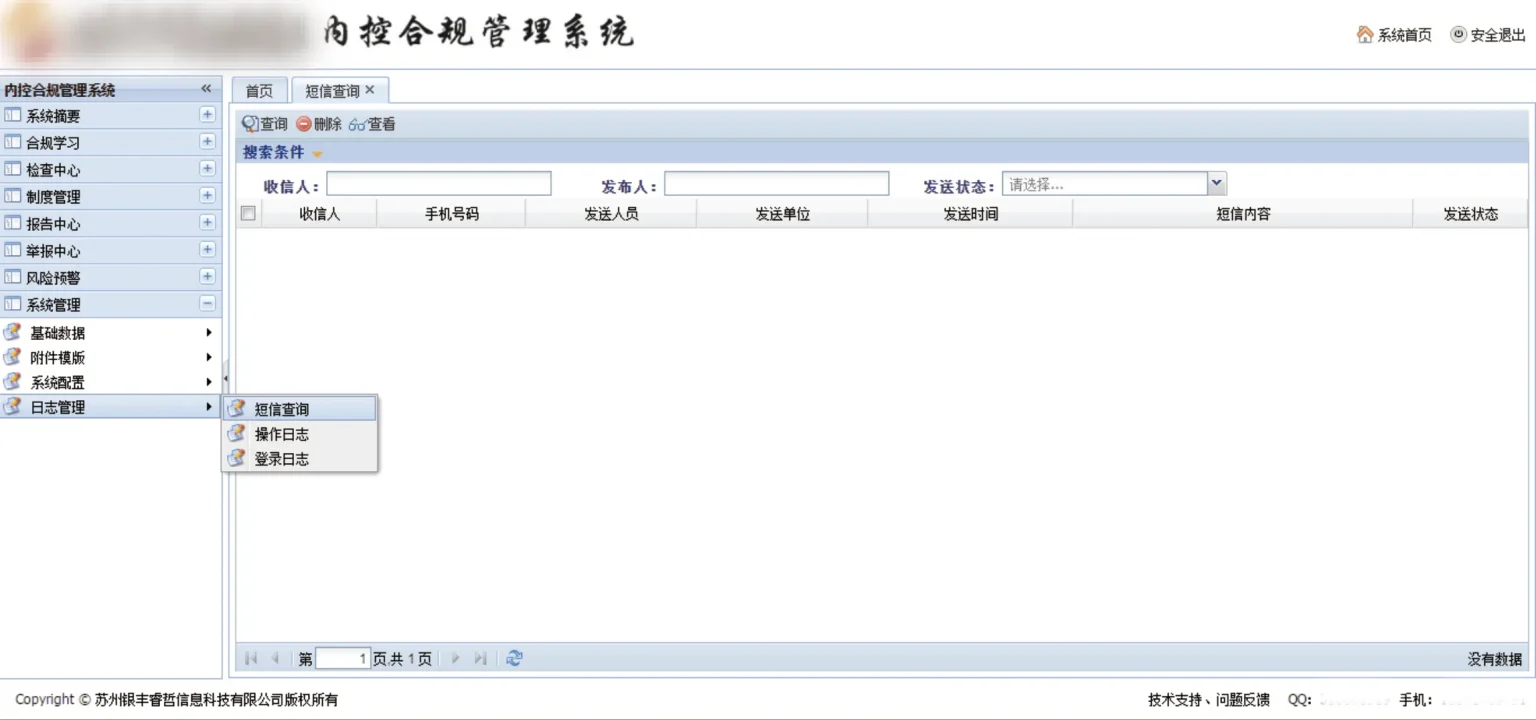Image resolution: width=1536 pixels, height=720 pixels.
Task: Click the refresh icon in pagination bar
Action: 514,658
